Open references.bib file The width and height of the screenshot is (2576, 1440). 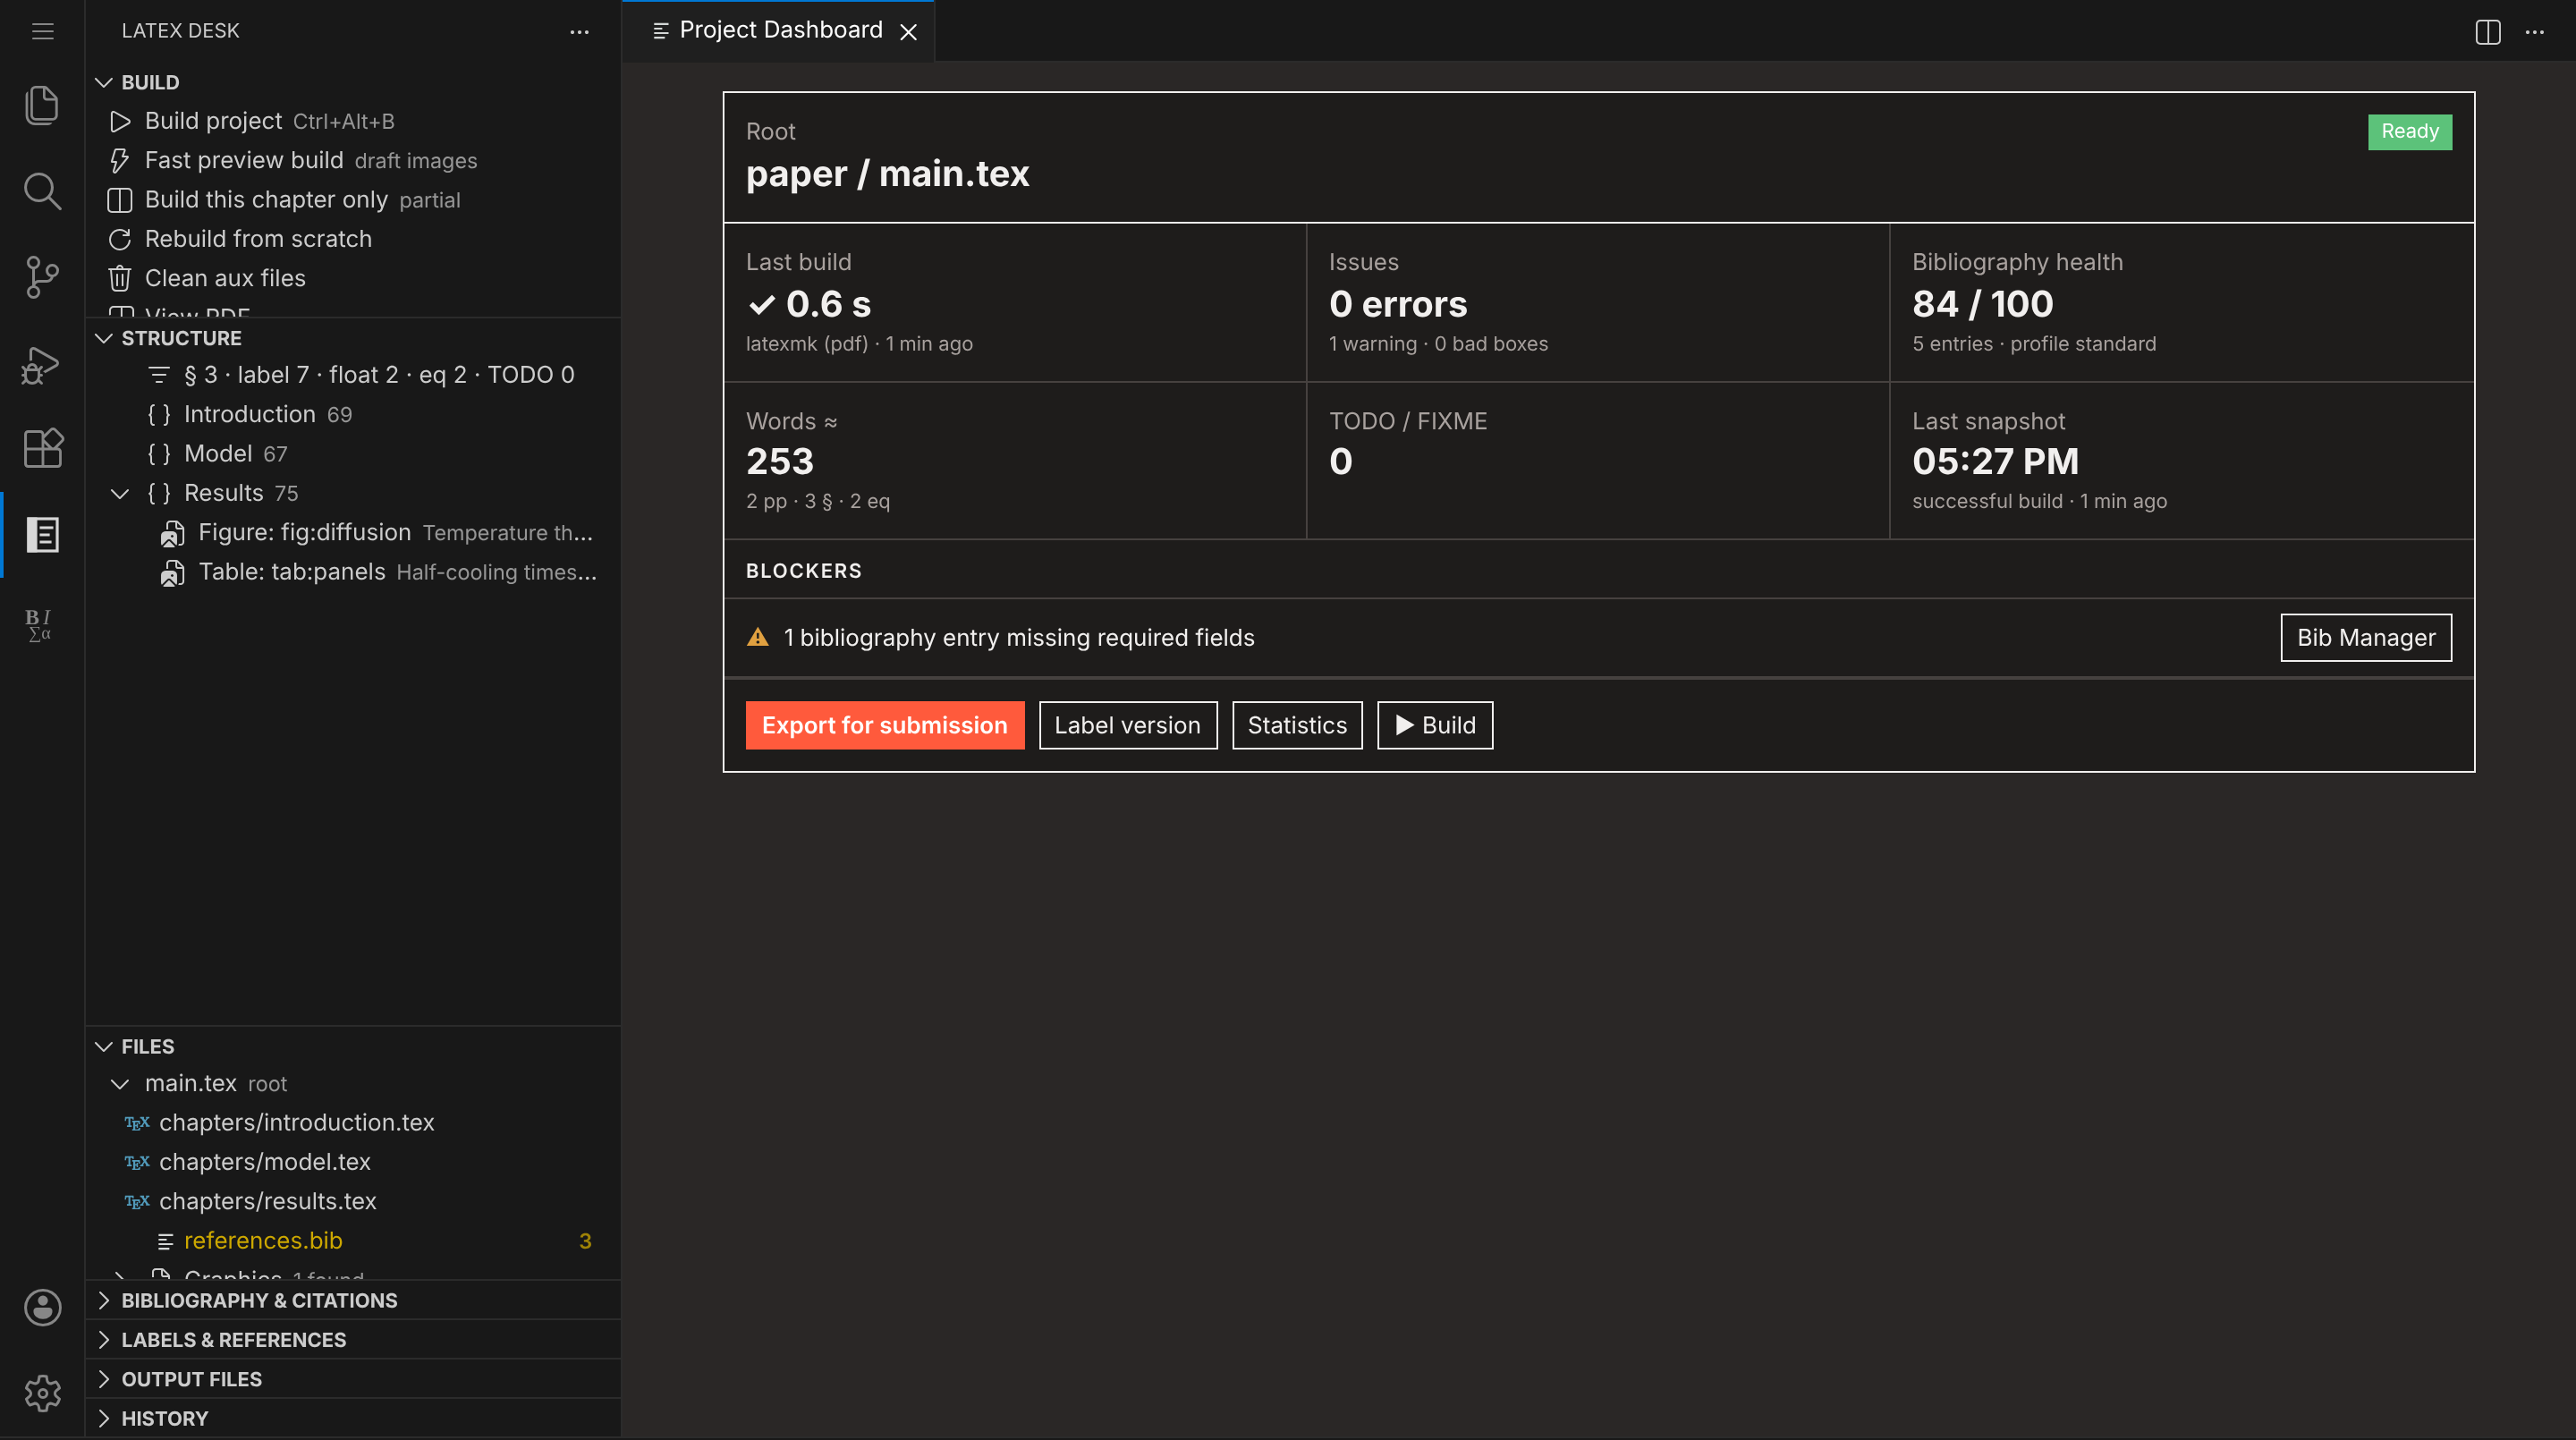tap(353, 1240)
